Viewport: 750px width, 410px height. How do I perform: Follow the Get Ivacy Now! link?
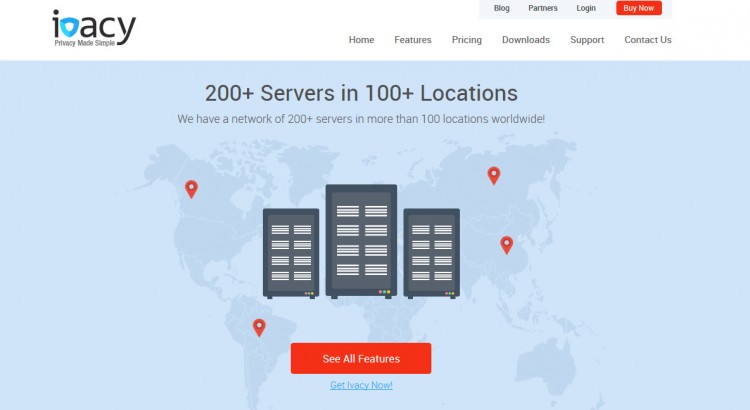[x=361, y=385]
